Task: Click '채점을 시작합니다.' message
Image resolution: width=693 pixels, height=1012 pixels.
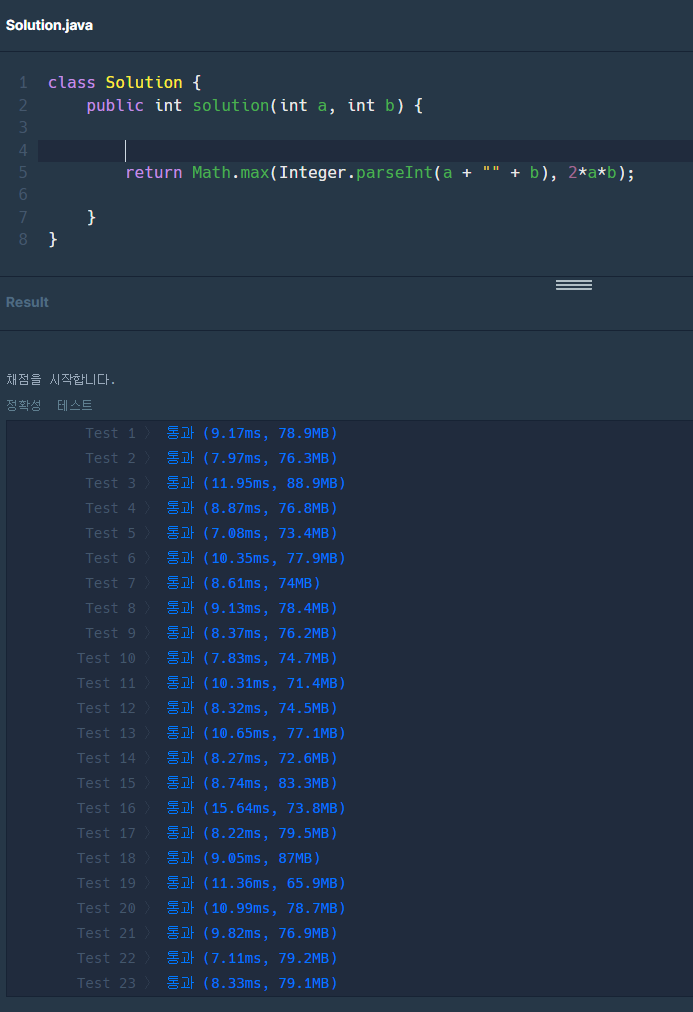Action: pyautogui.click(x=61, y=380)
